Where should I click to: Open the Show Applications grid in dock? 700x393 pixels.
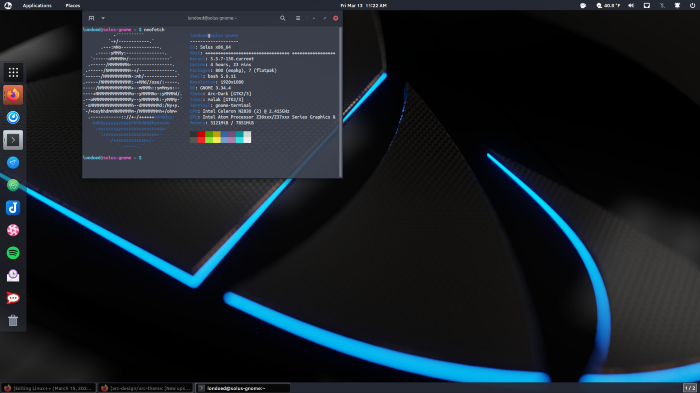click(x=13, y=72)
